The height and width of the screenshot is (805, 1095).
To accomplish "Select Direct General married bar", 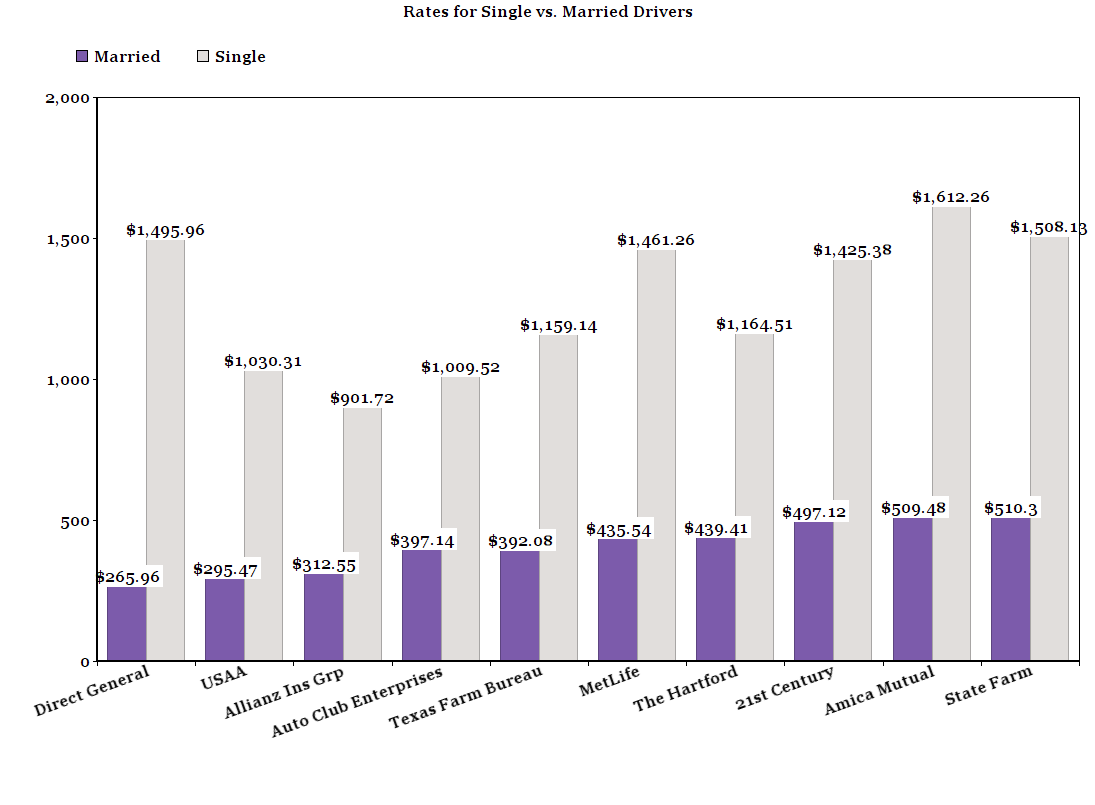I will point(126,623).
